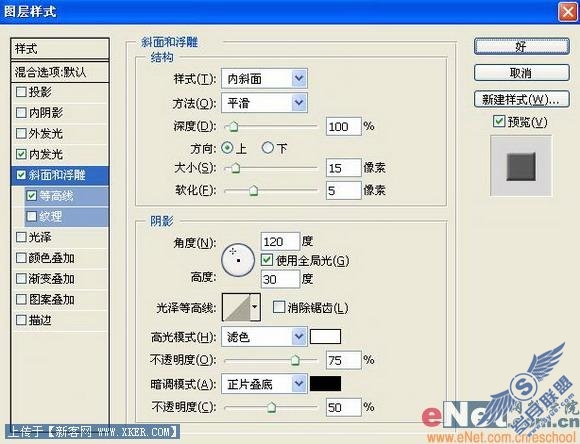This screenshot has width=580, height=444.
Task: Uncheck the 内发光 inner glow checkbox
Action: click(21, 154)
